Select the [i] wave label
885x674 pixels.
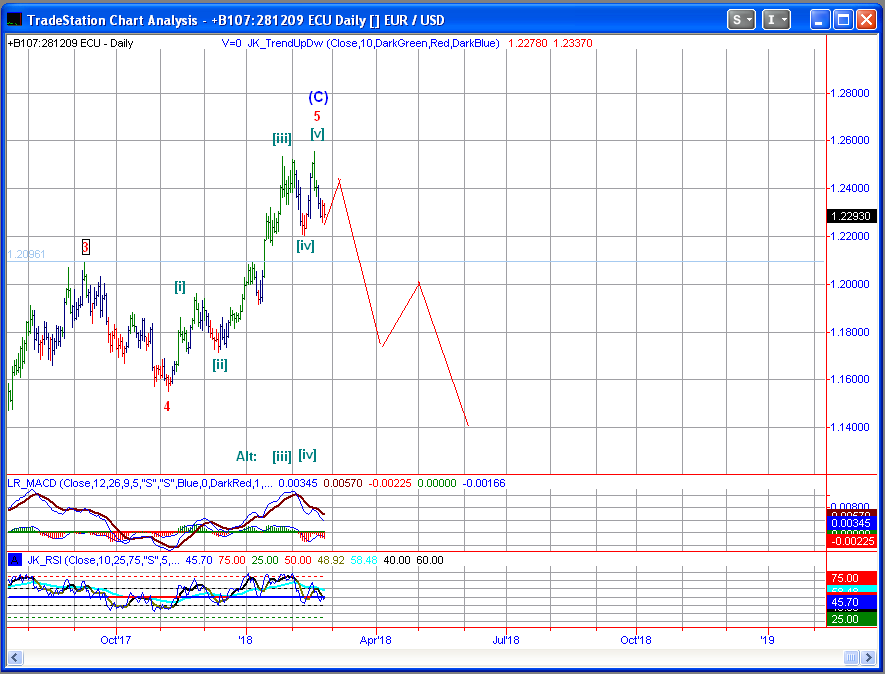[179, 287]
